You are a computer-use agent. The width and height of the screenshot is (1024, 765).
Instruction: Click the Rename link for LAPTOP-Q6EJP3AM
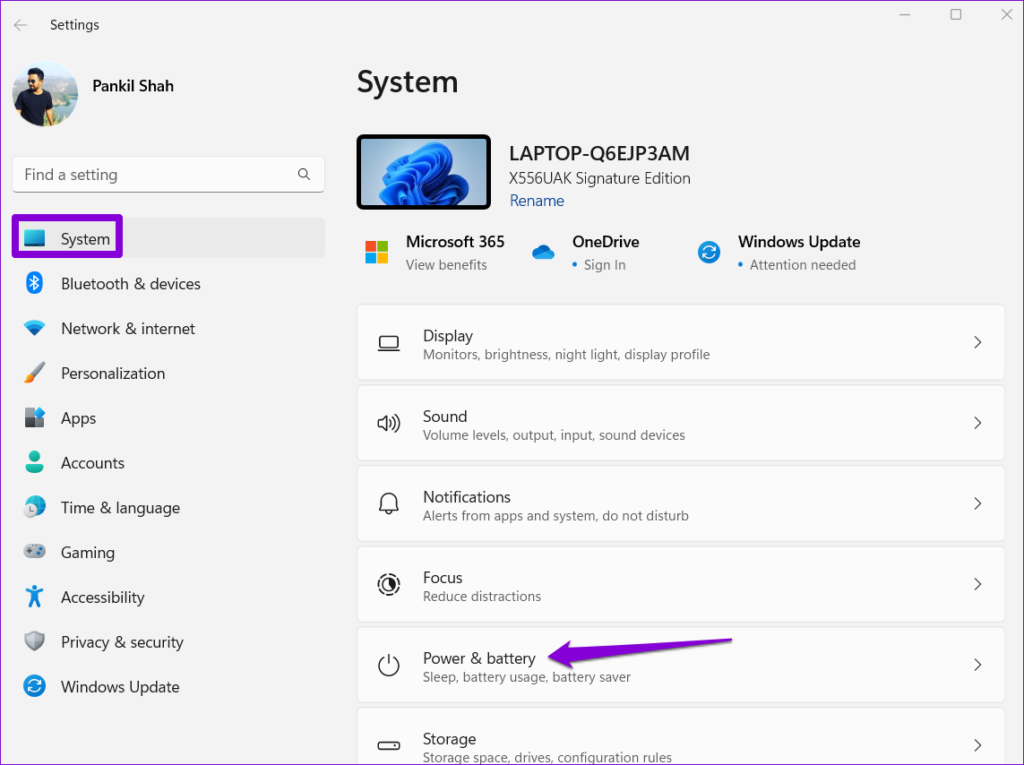coord(536,200)
